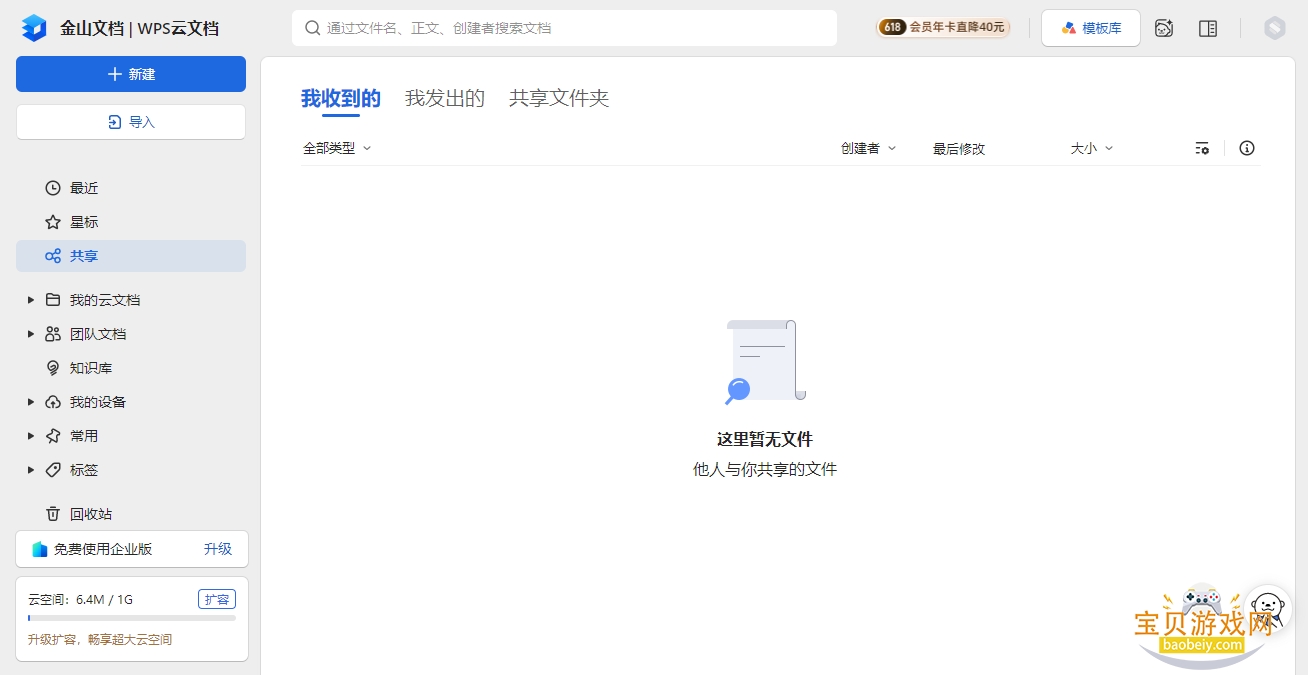The image size is (1308, 675).
Task: Click the Kingsoft Docs logo icon
Action: point(34,28)
